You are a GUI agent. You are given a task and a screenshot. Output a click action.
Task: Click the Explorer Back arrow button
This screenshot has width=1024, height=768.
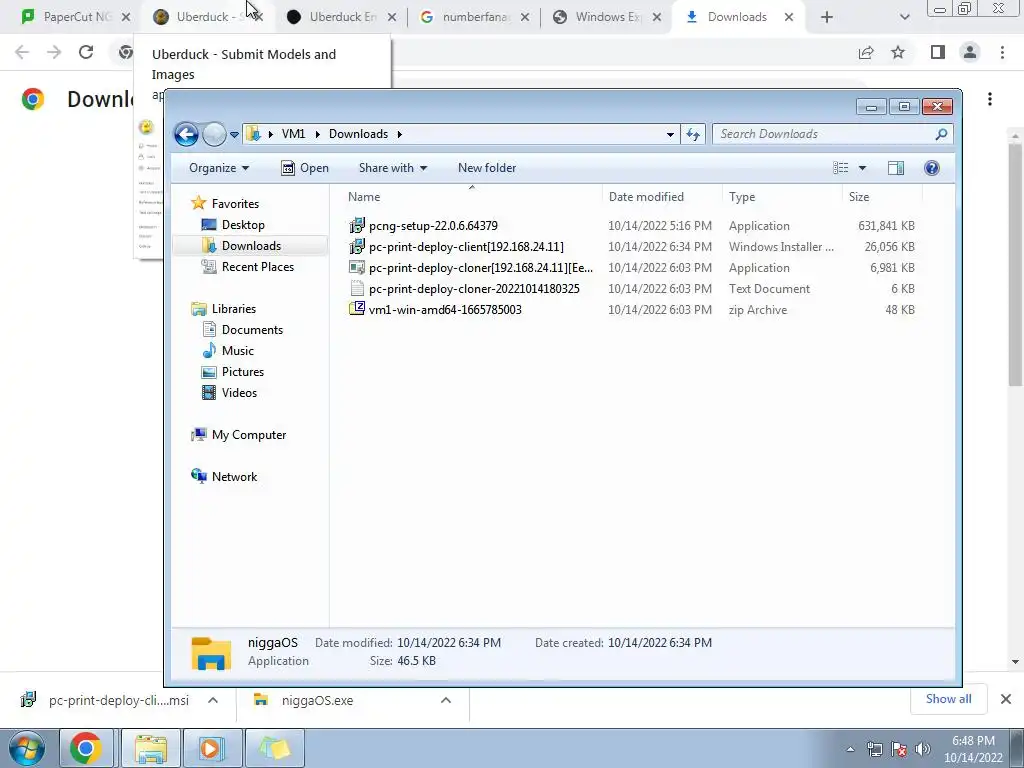pos(186,135)
